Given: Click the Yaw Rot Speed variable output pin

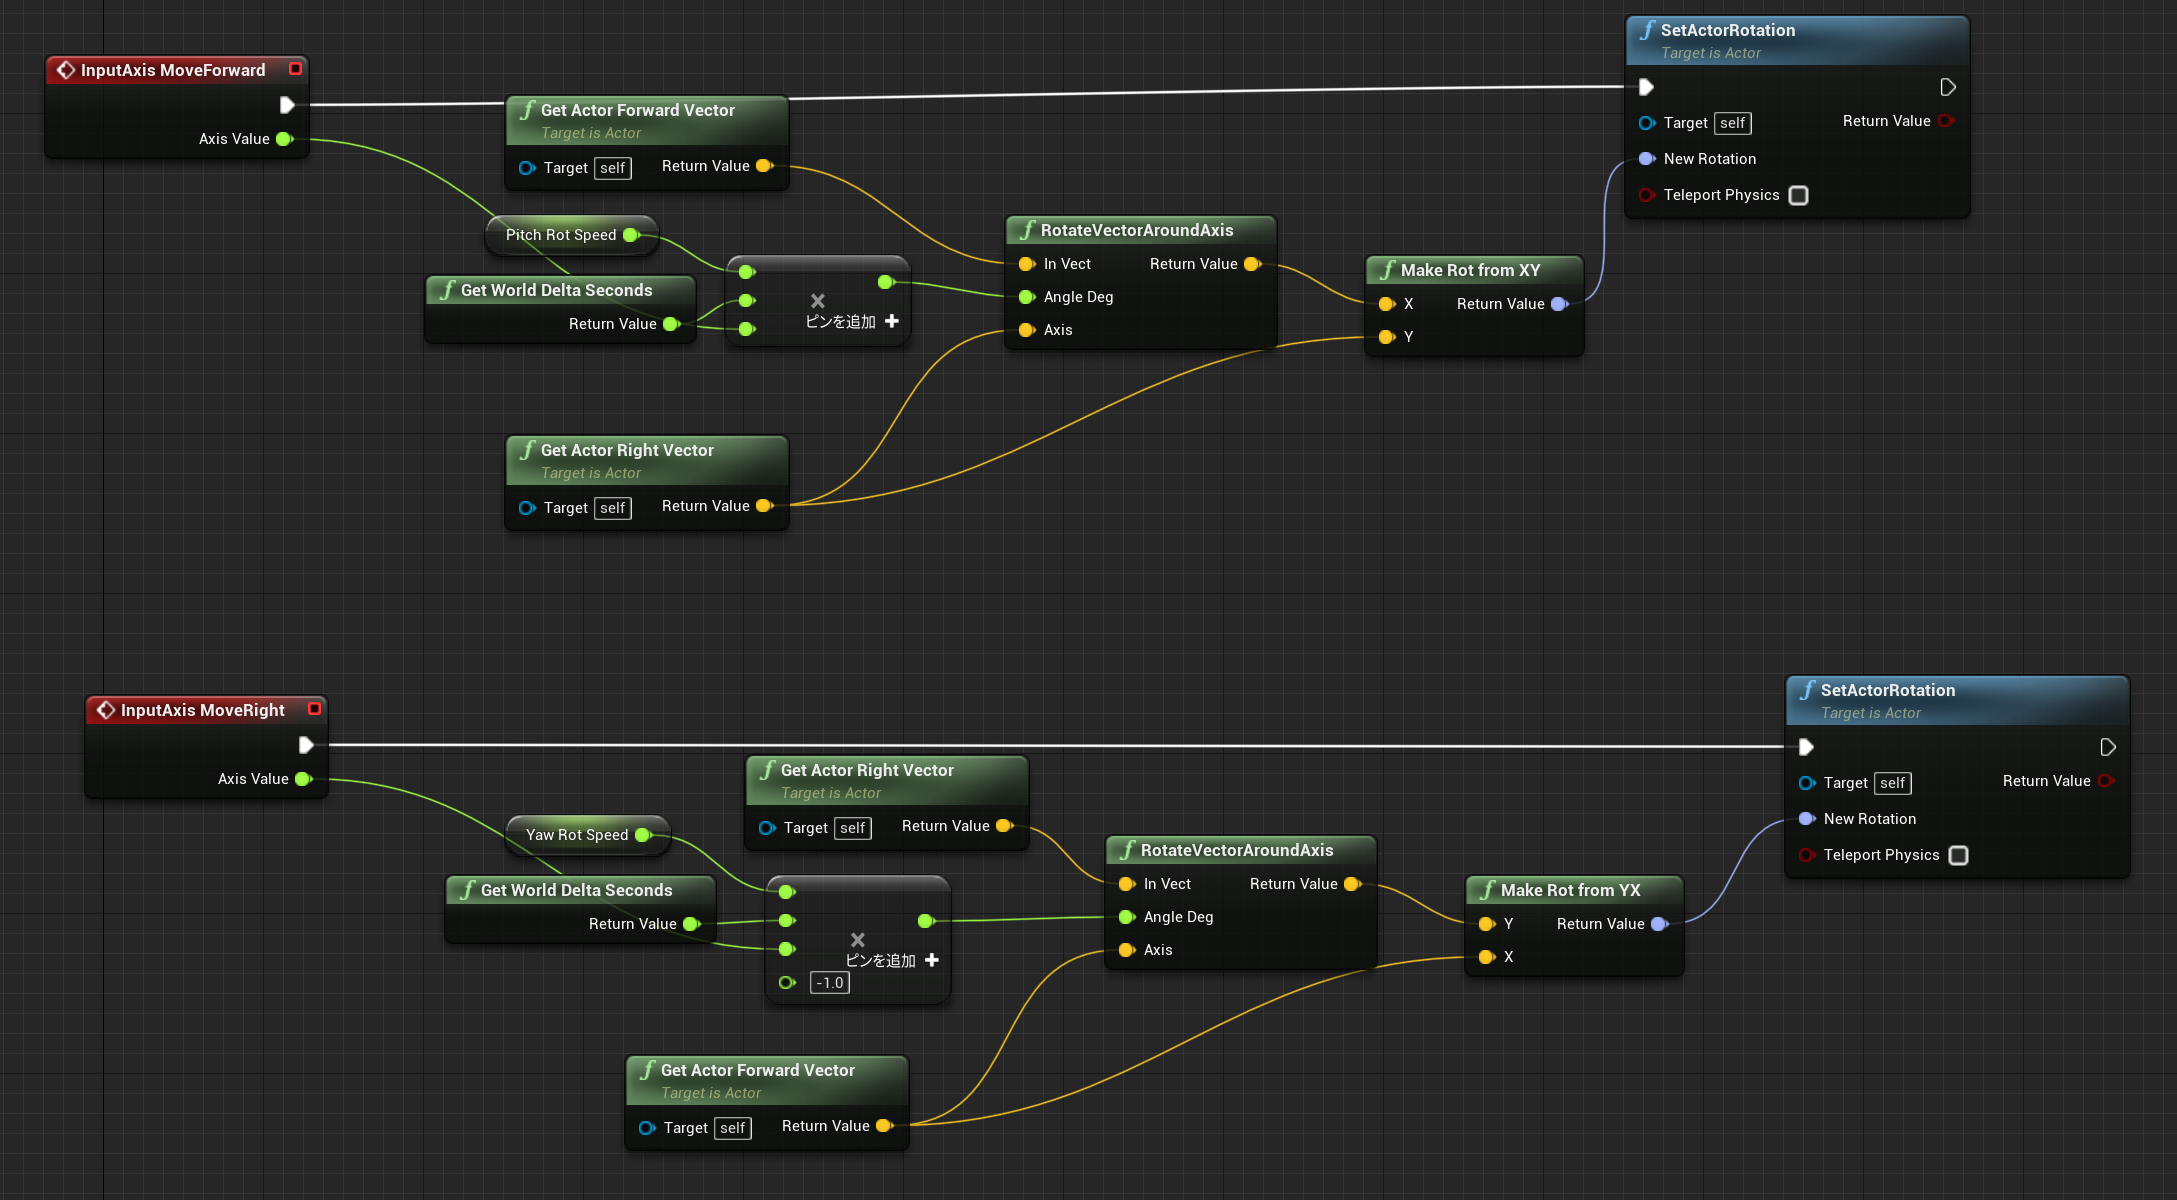Looking at the screenshot, I should click(643, 835).
